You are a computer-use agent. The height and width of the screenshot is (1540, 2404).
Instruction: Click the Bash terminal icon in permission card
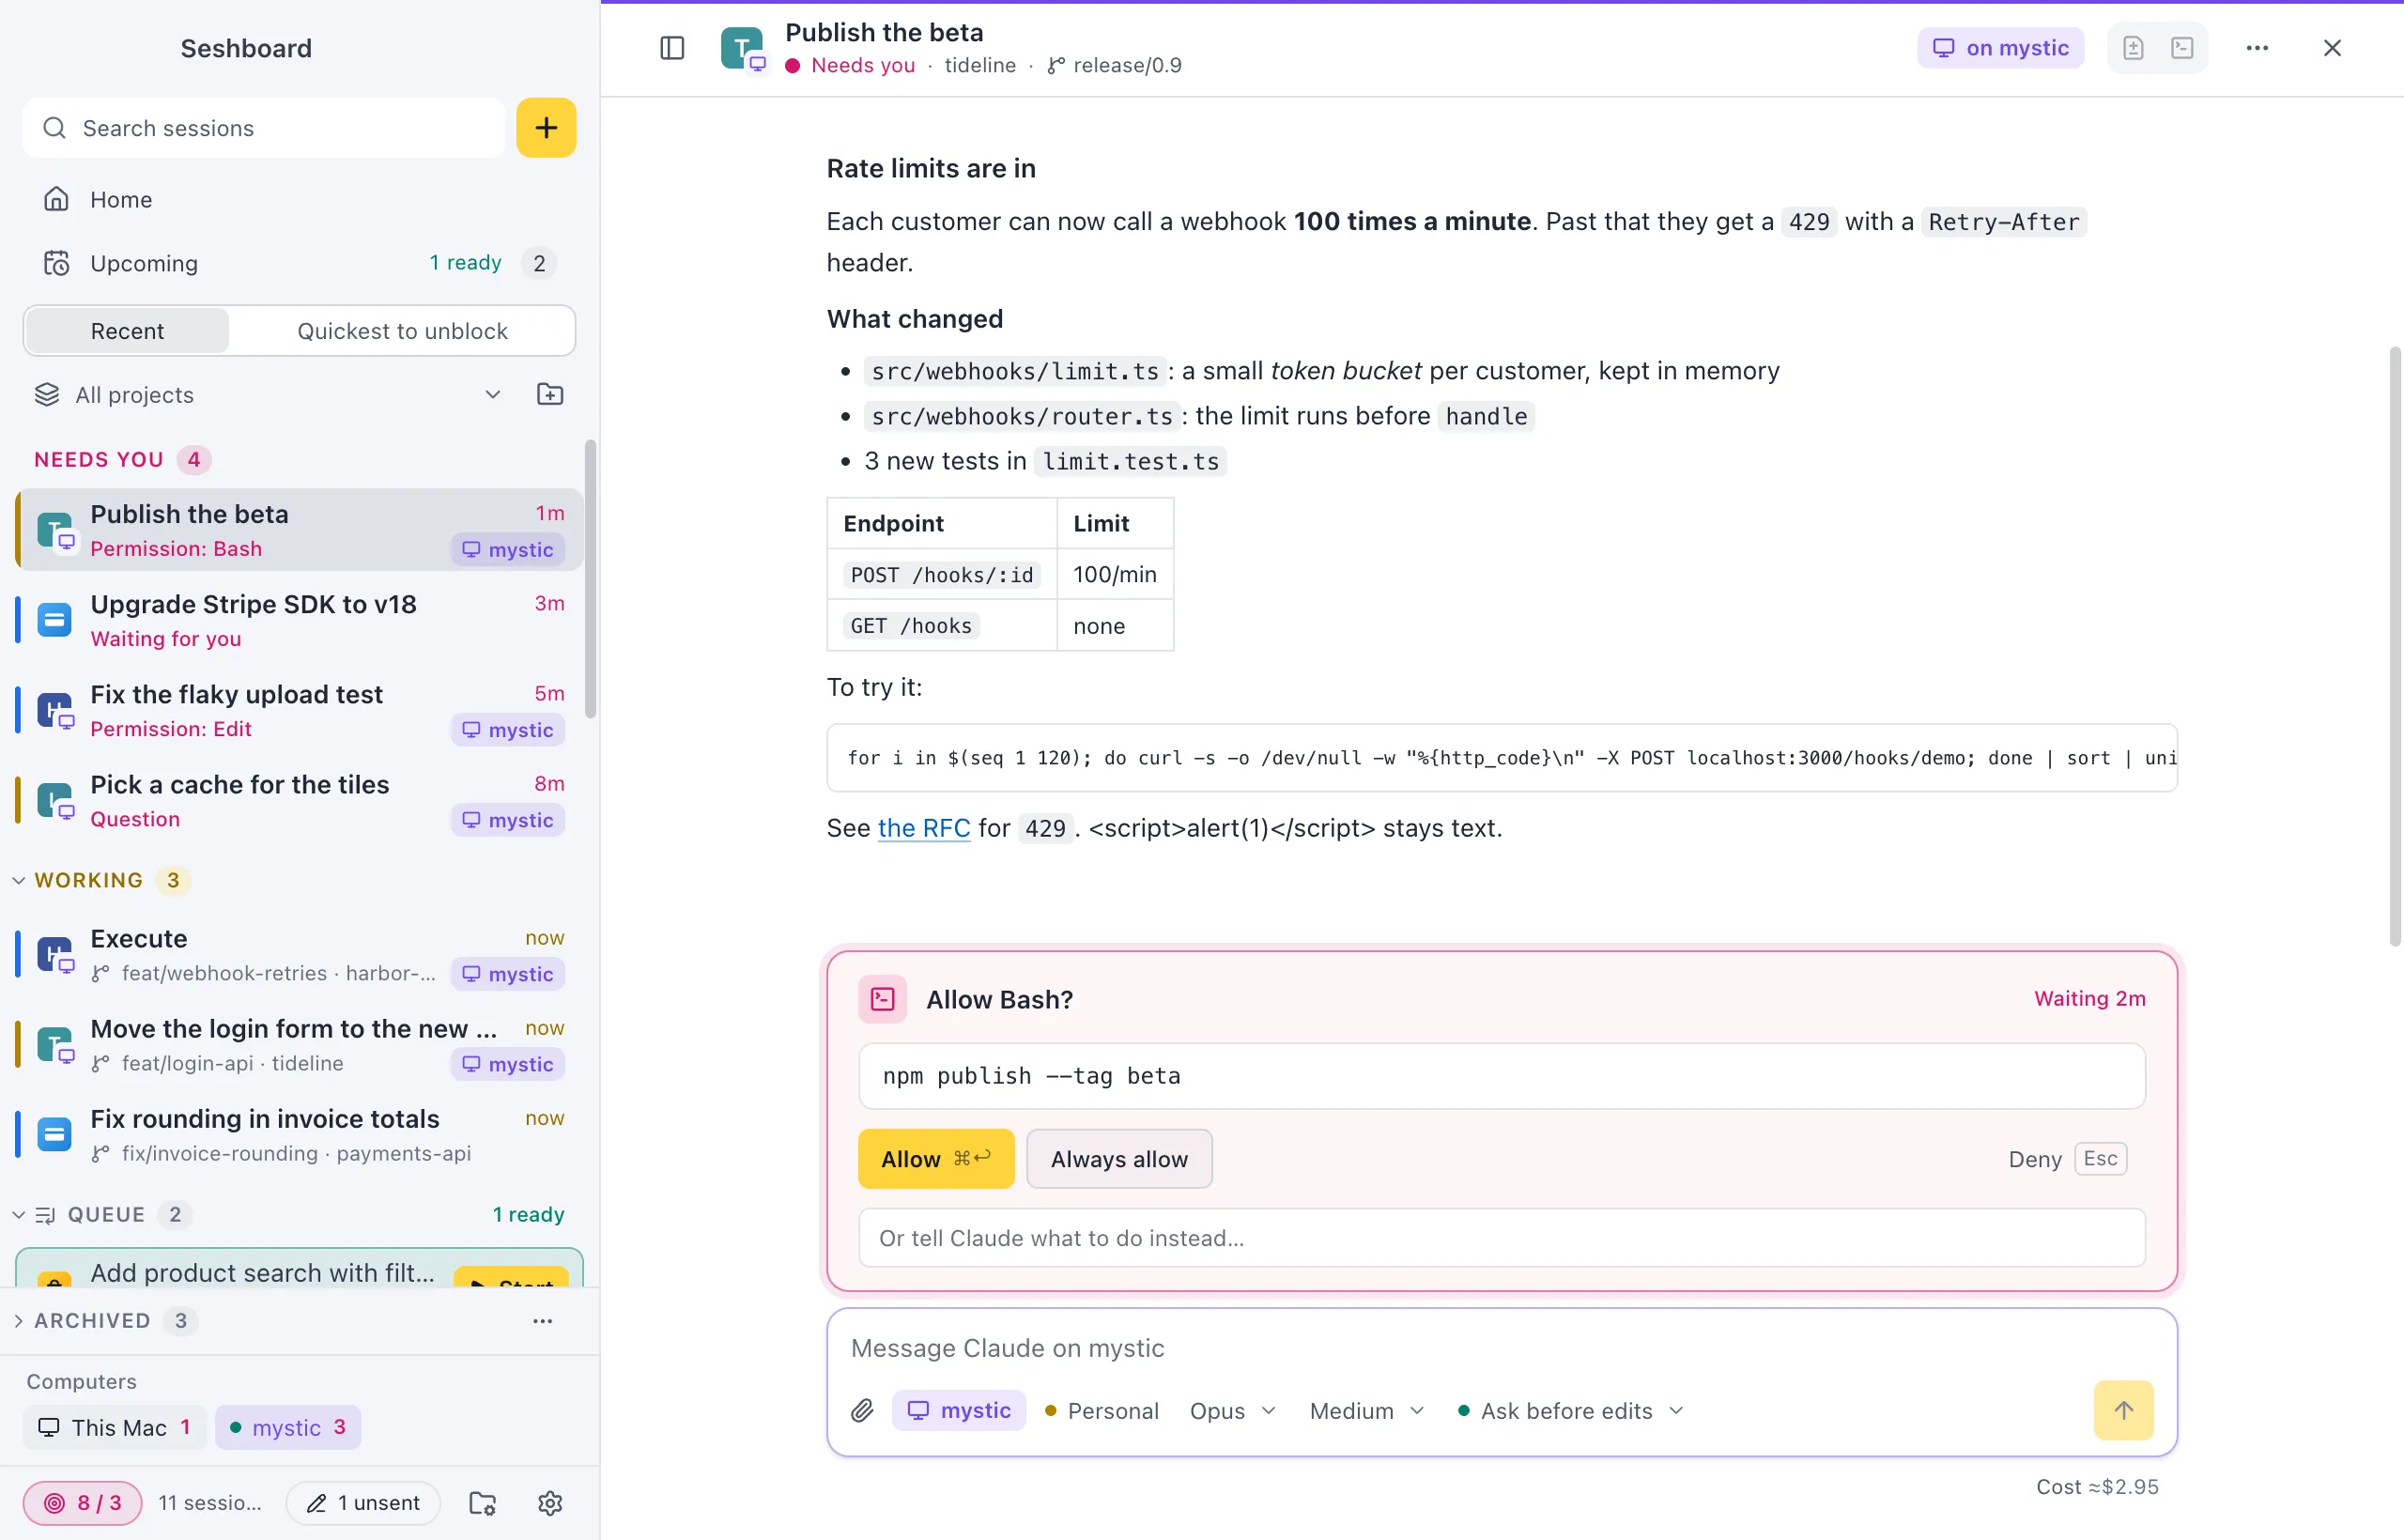[x=882, y=999]
